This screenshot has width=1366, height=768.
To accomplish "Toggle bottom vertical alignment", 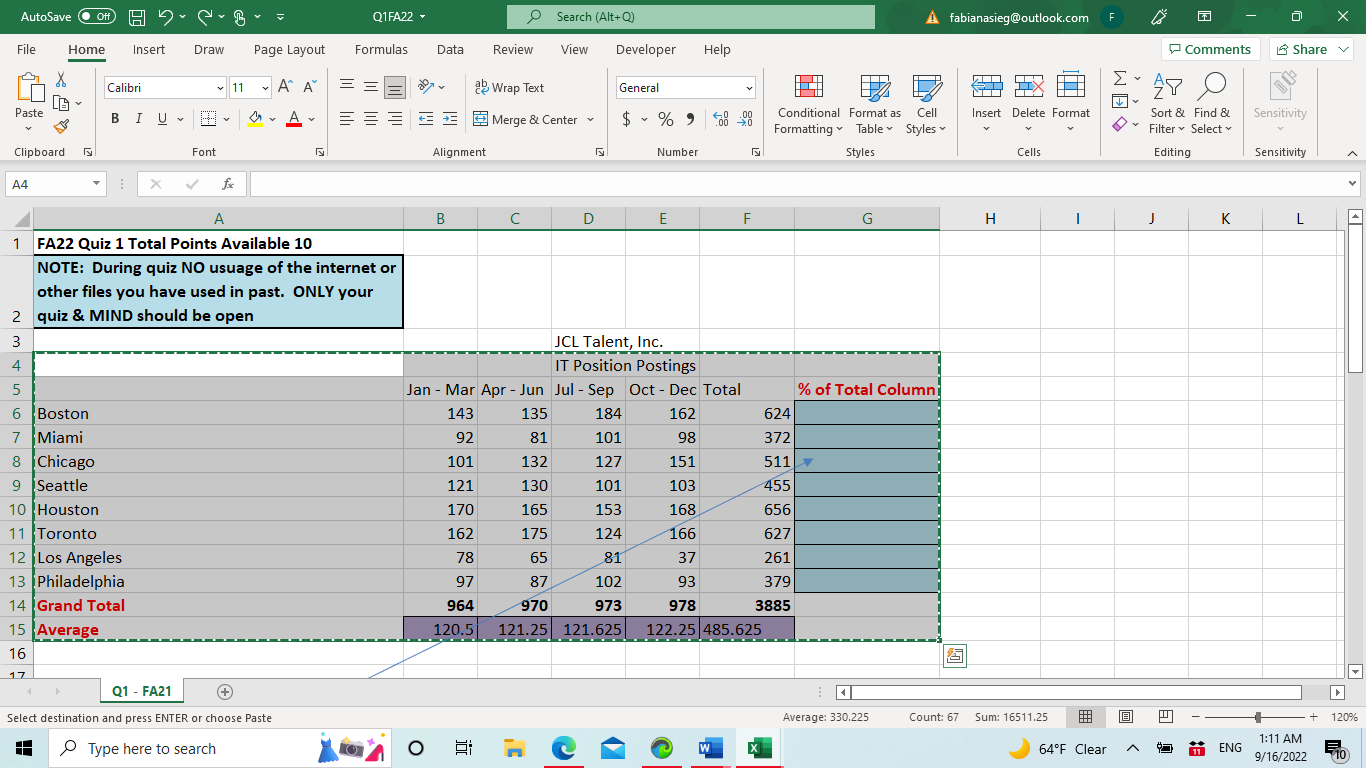I will (395, 88).
